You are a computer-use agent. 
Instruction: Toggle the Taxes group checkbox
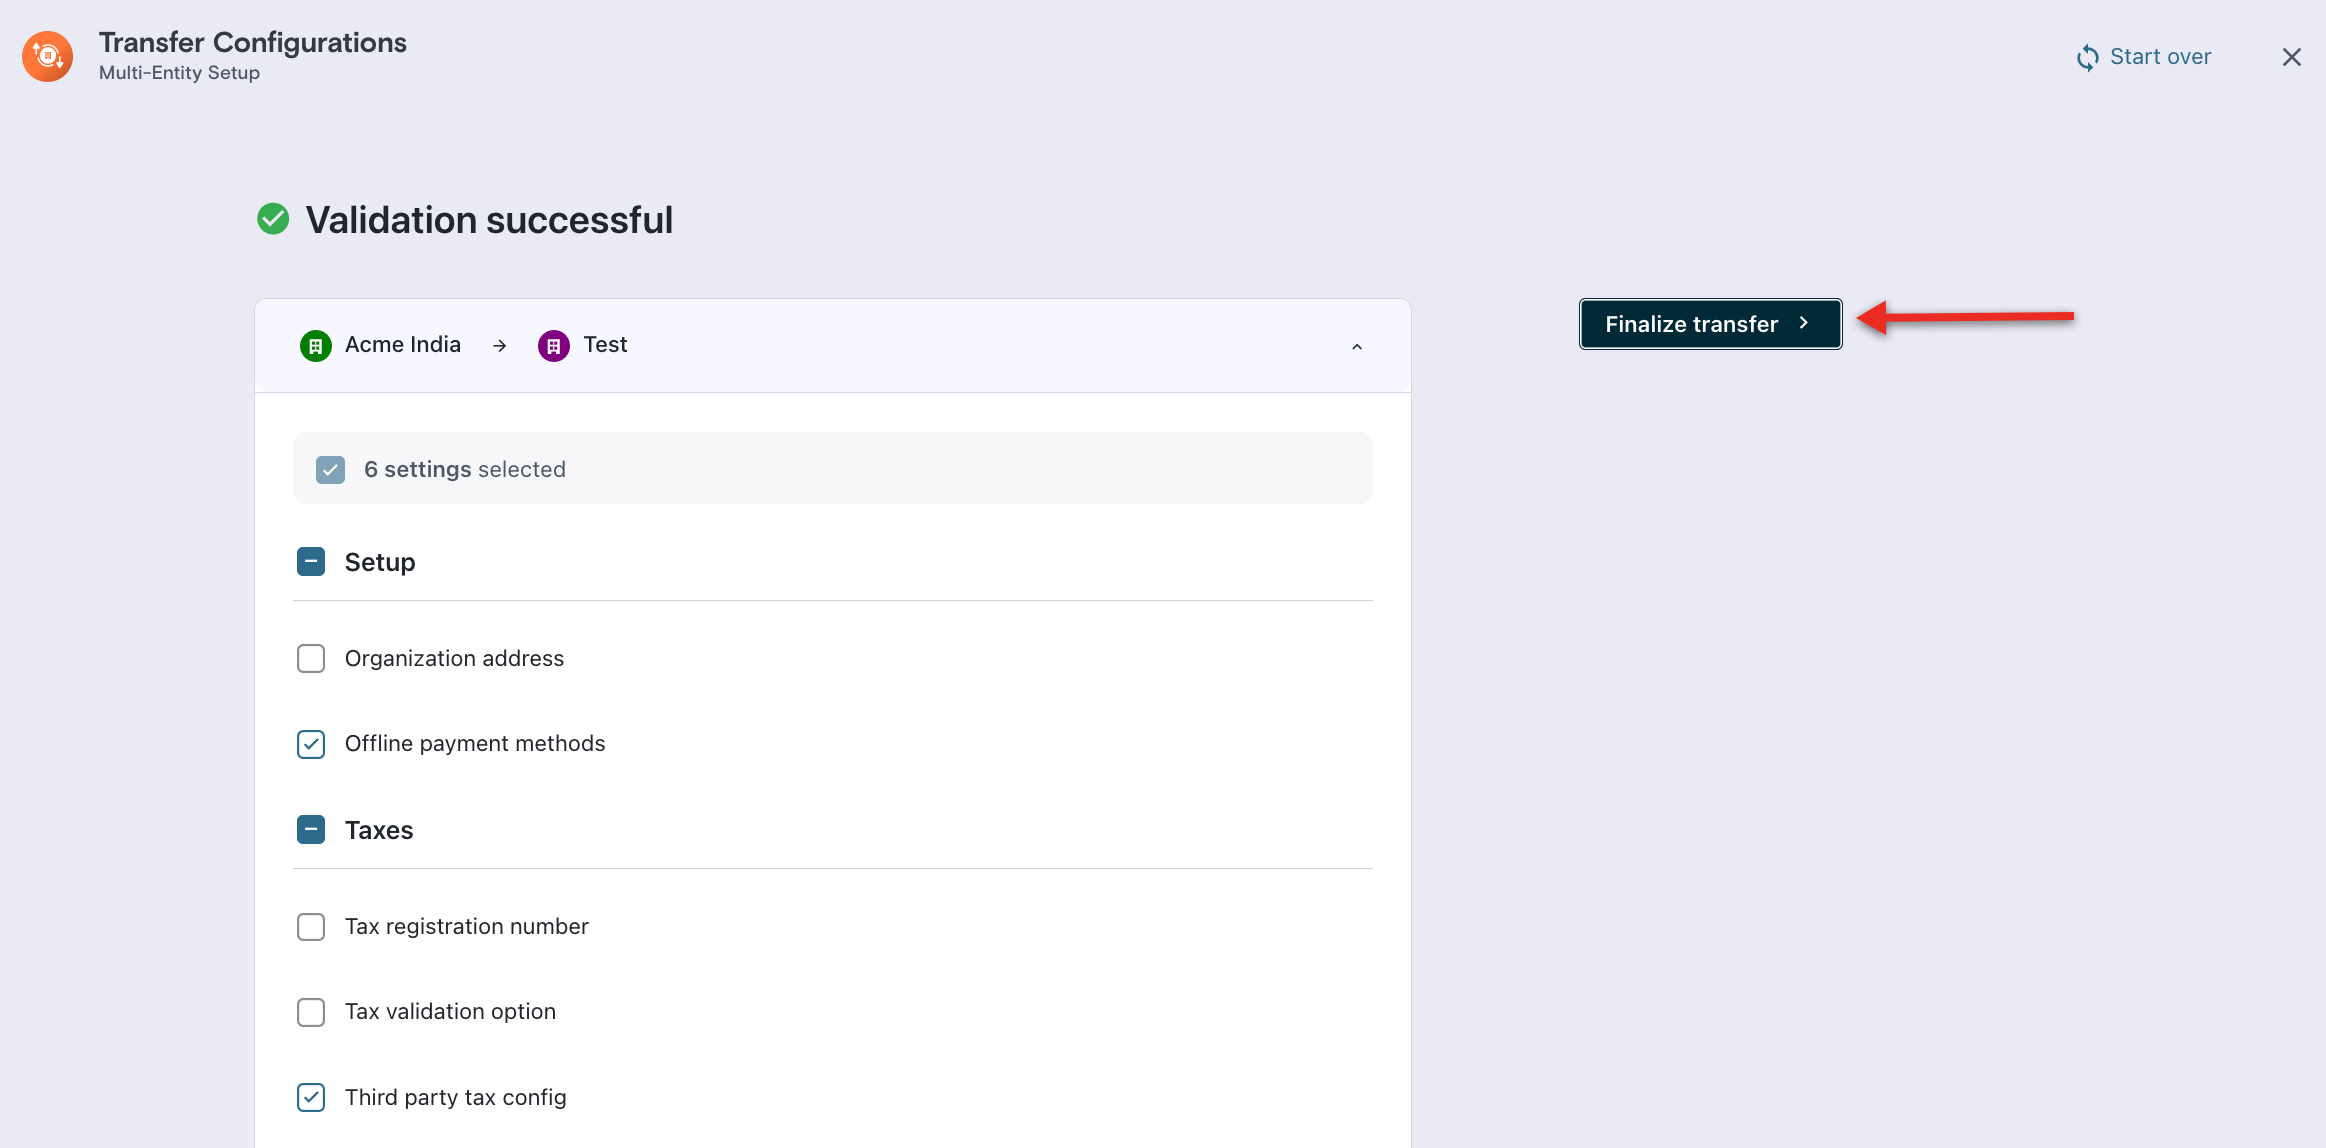(311, 830)
